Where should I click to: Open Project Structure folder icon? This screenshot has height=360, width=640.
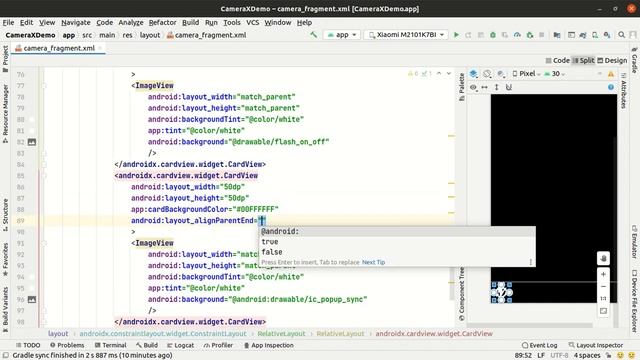[x=556, y=35]
